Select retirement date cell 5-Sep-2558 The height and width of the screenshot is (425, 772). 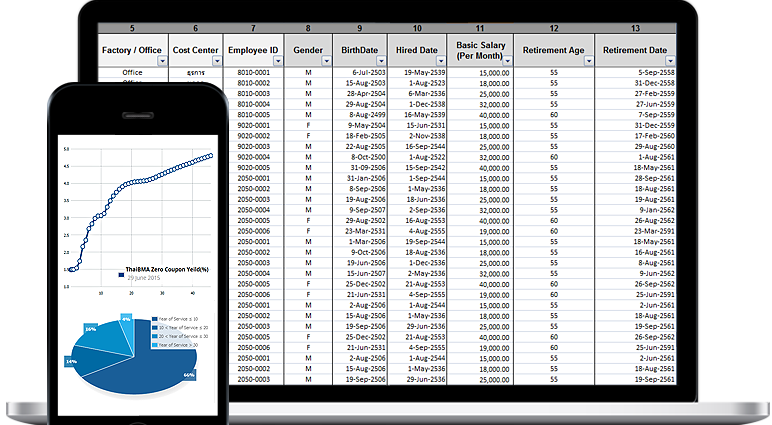pyautogui.click(x=635, y=72)
